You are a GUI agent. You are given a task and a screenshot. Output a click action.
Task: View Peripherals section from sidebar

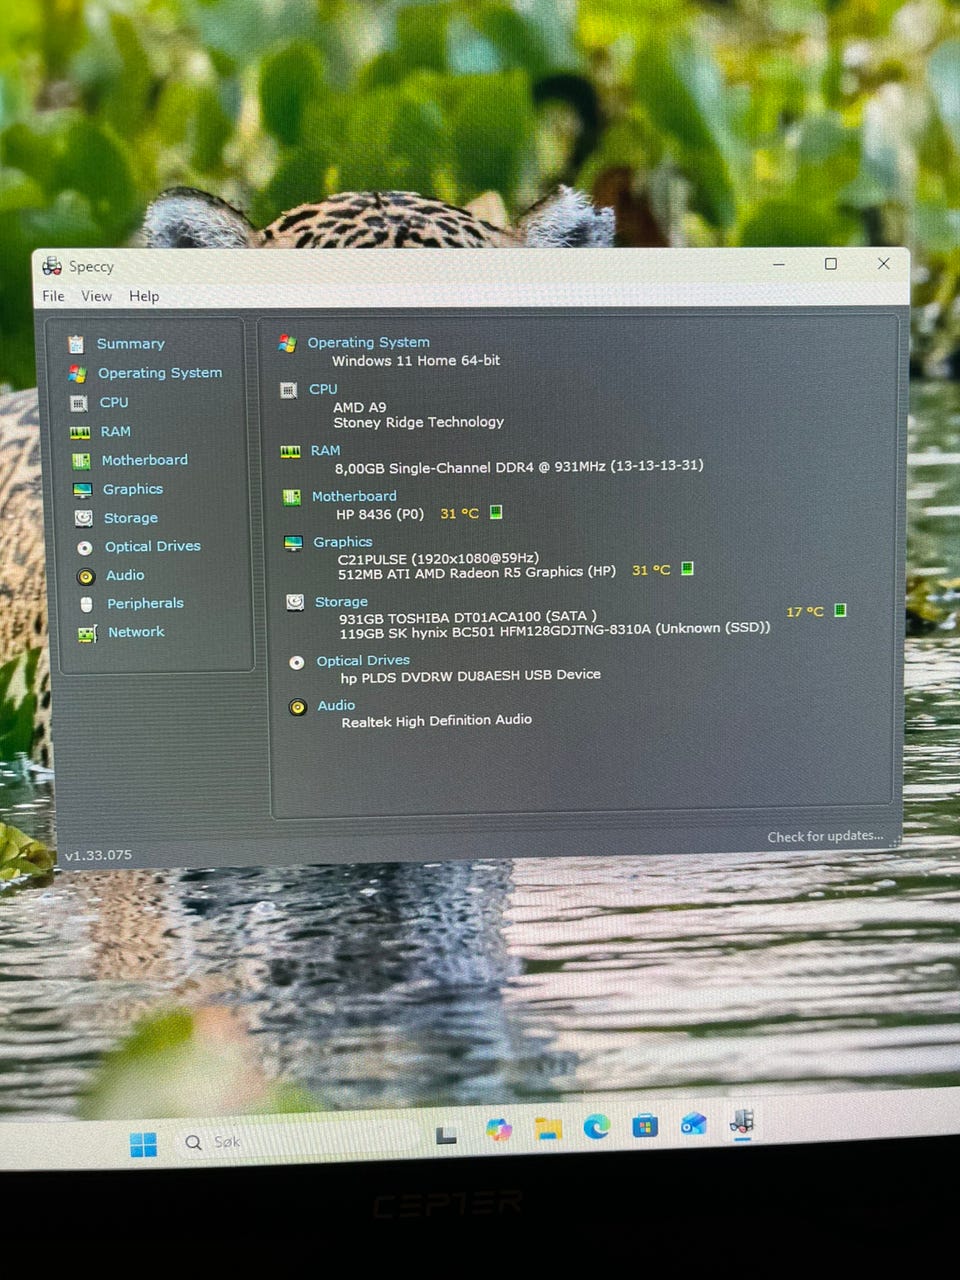pos(146,603)
